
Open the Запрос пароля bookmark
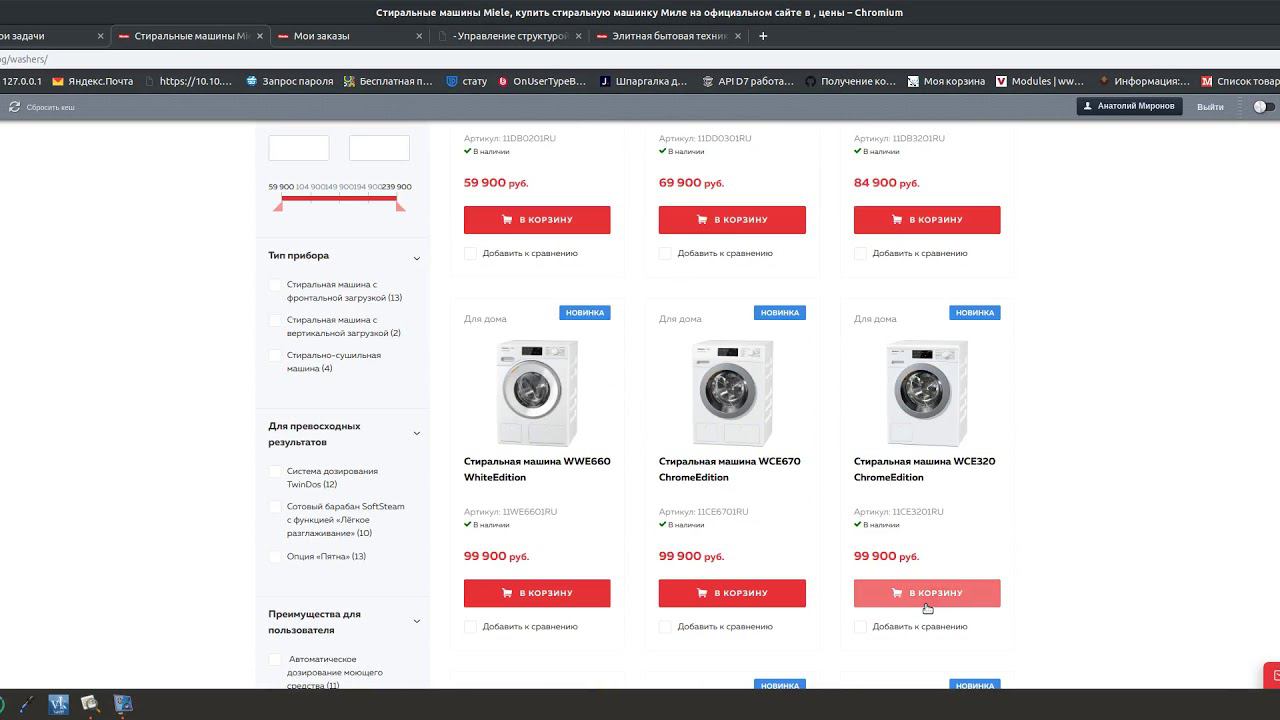(289, 81)
